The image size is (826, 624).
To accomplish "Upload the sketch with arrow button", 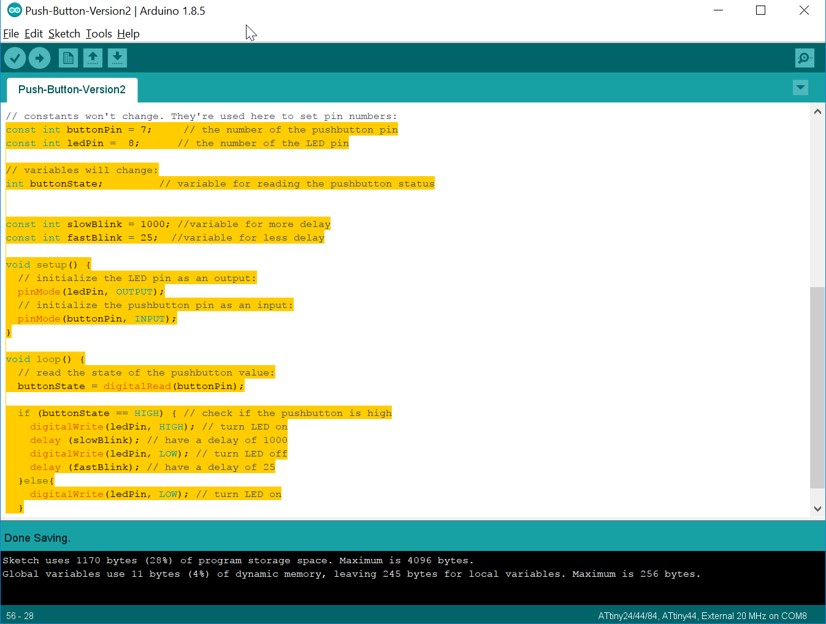I will coord(40,58).
